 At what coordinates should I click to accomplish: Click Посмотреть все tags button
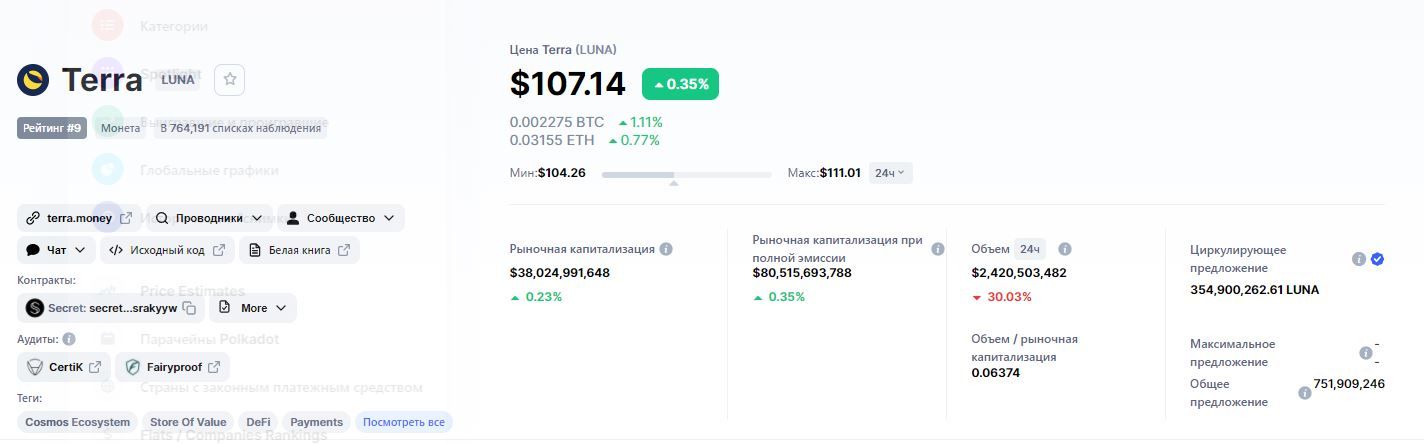(x=404, y=422)
